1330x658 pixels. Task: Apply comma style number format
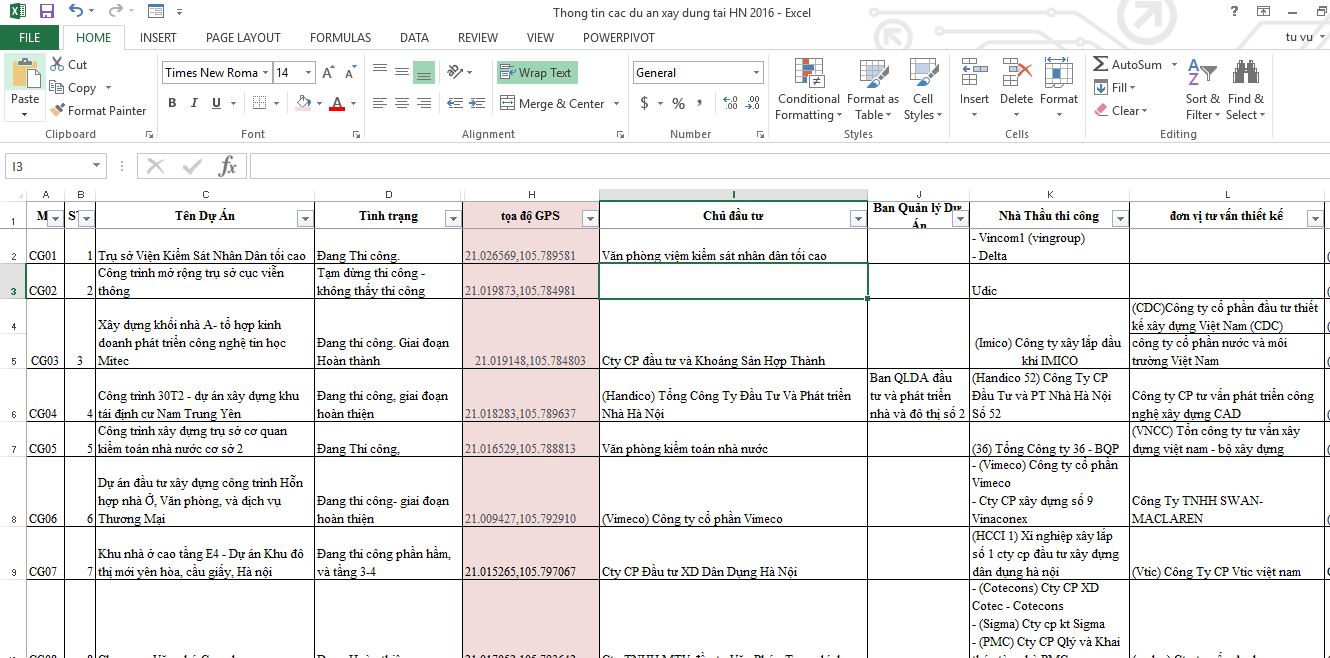point(701,103)
